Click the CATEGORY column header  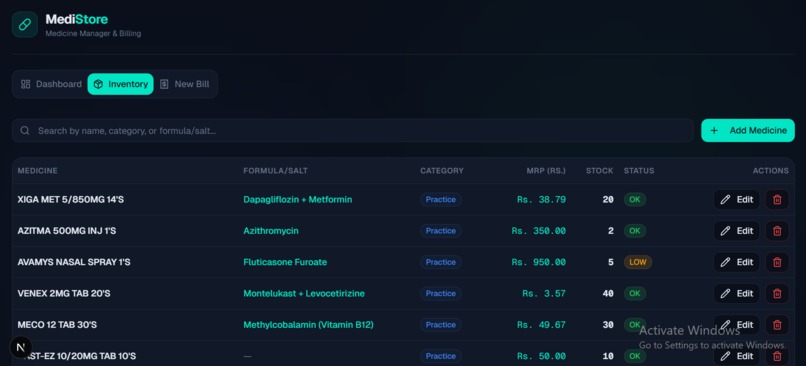[442, 171]
